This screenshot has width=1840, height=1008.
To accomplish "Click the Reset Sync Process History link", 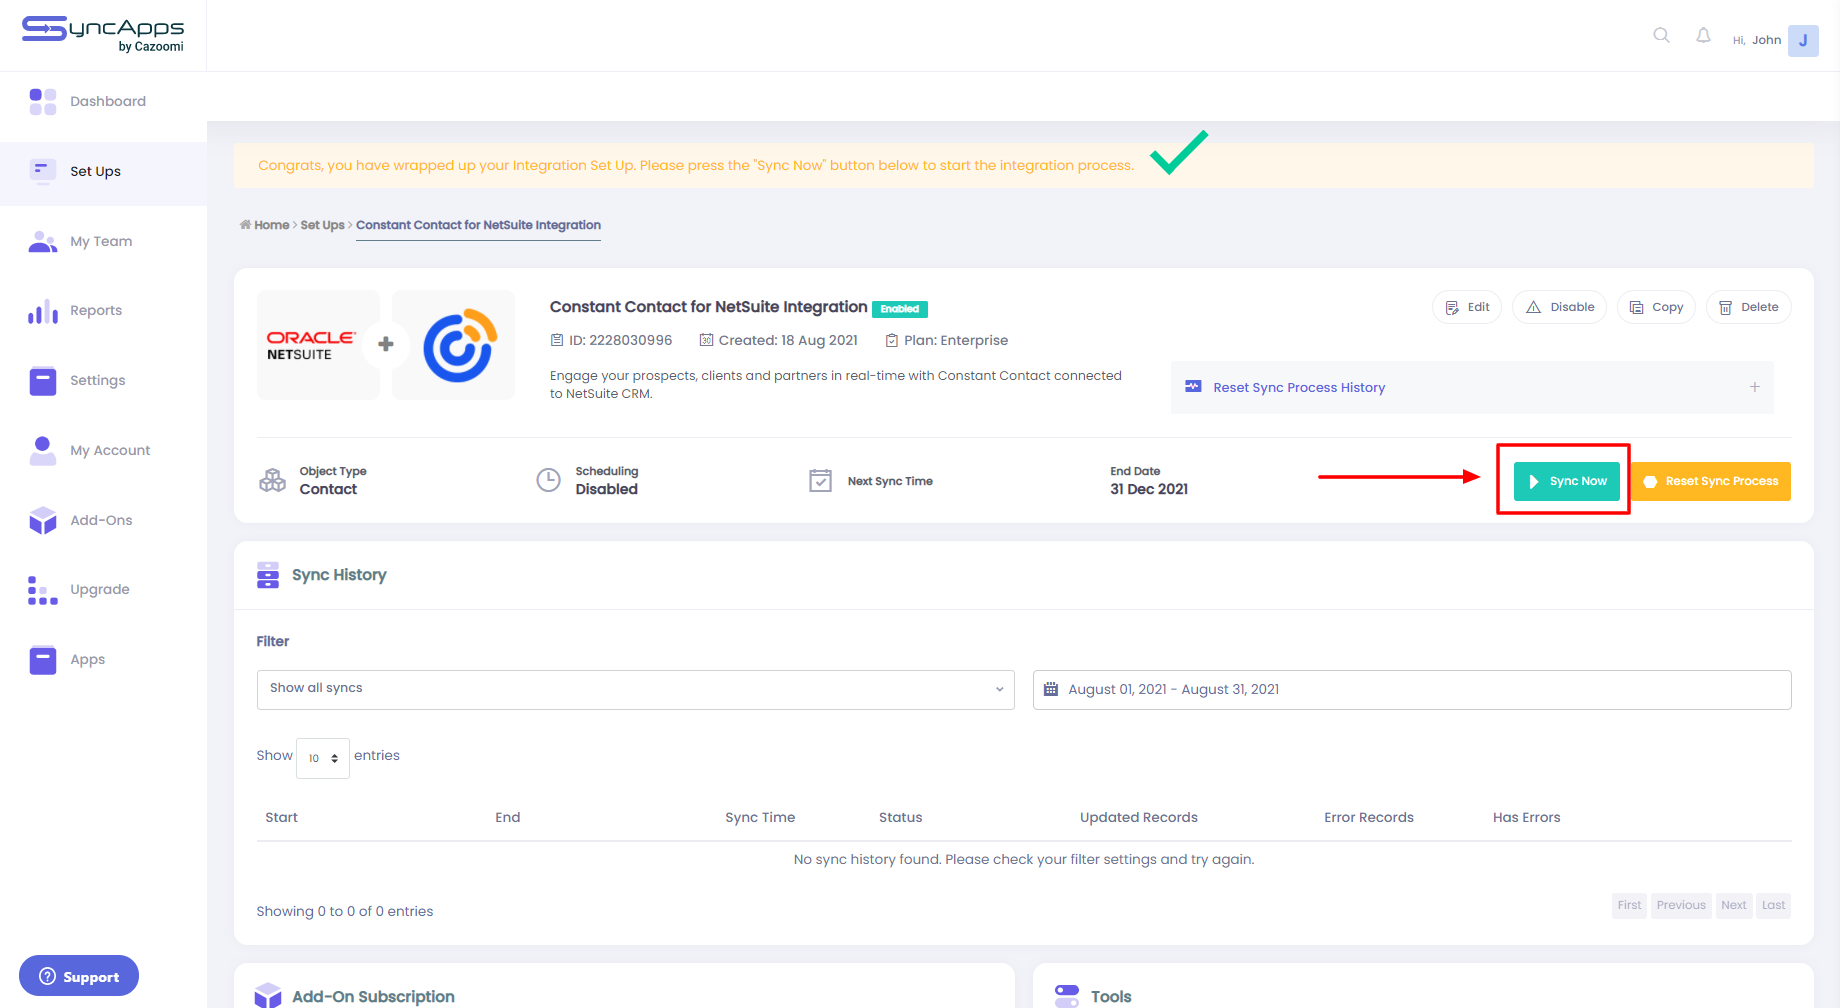I will pos(1299,388).
